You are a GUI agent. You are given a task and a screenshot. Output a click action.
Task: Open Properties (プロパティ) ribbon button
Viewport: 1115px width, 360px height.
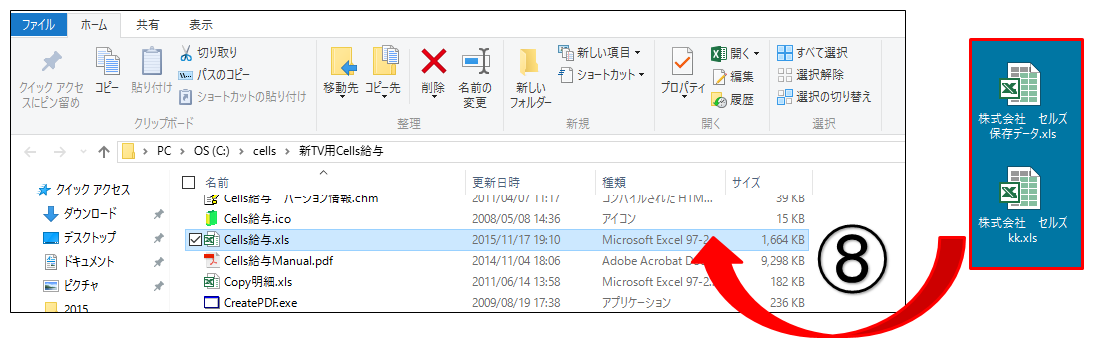tap(683, 73)
